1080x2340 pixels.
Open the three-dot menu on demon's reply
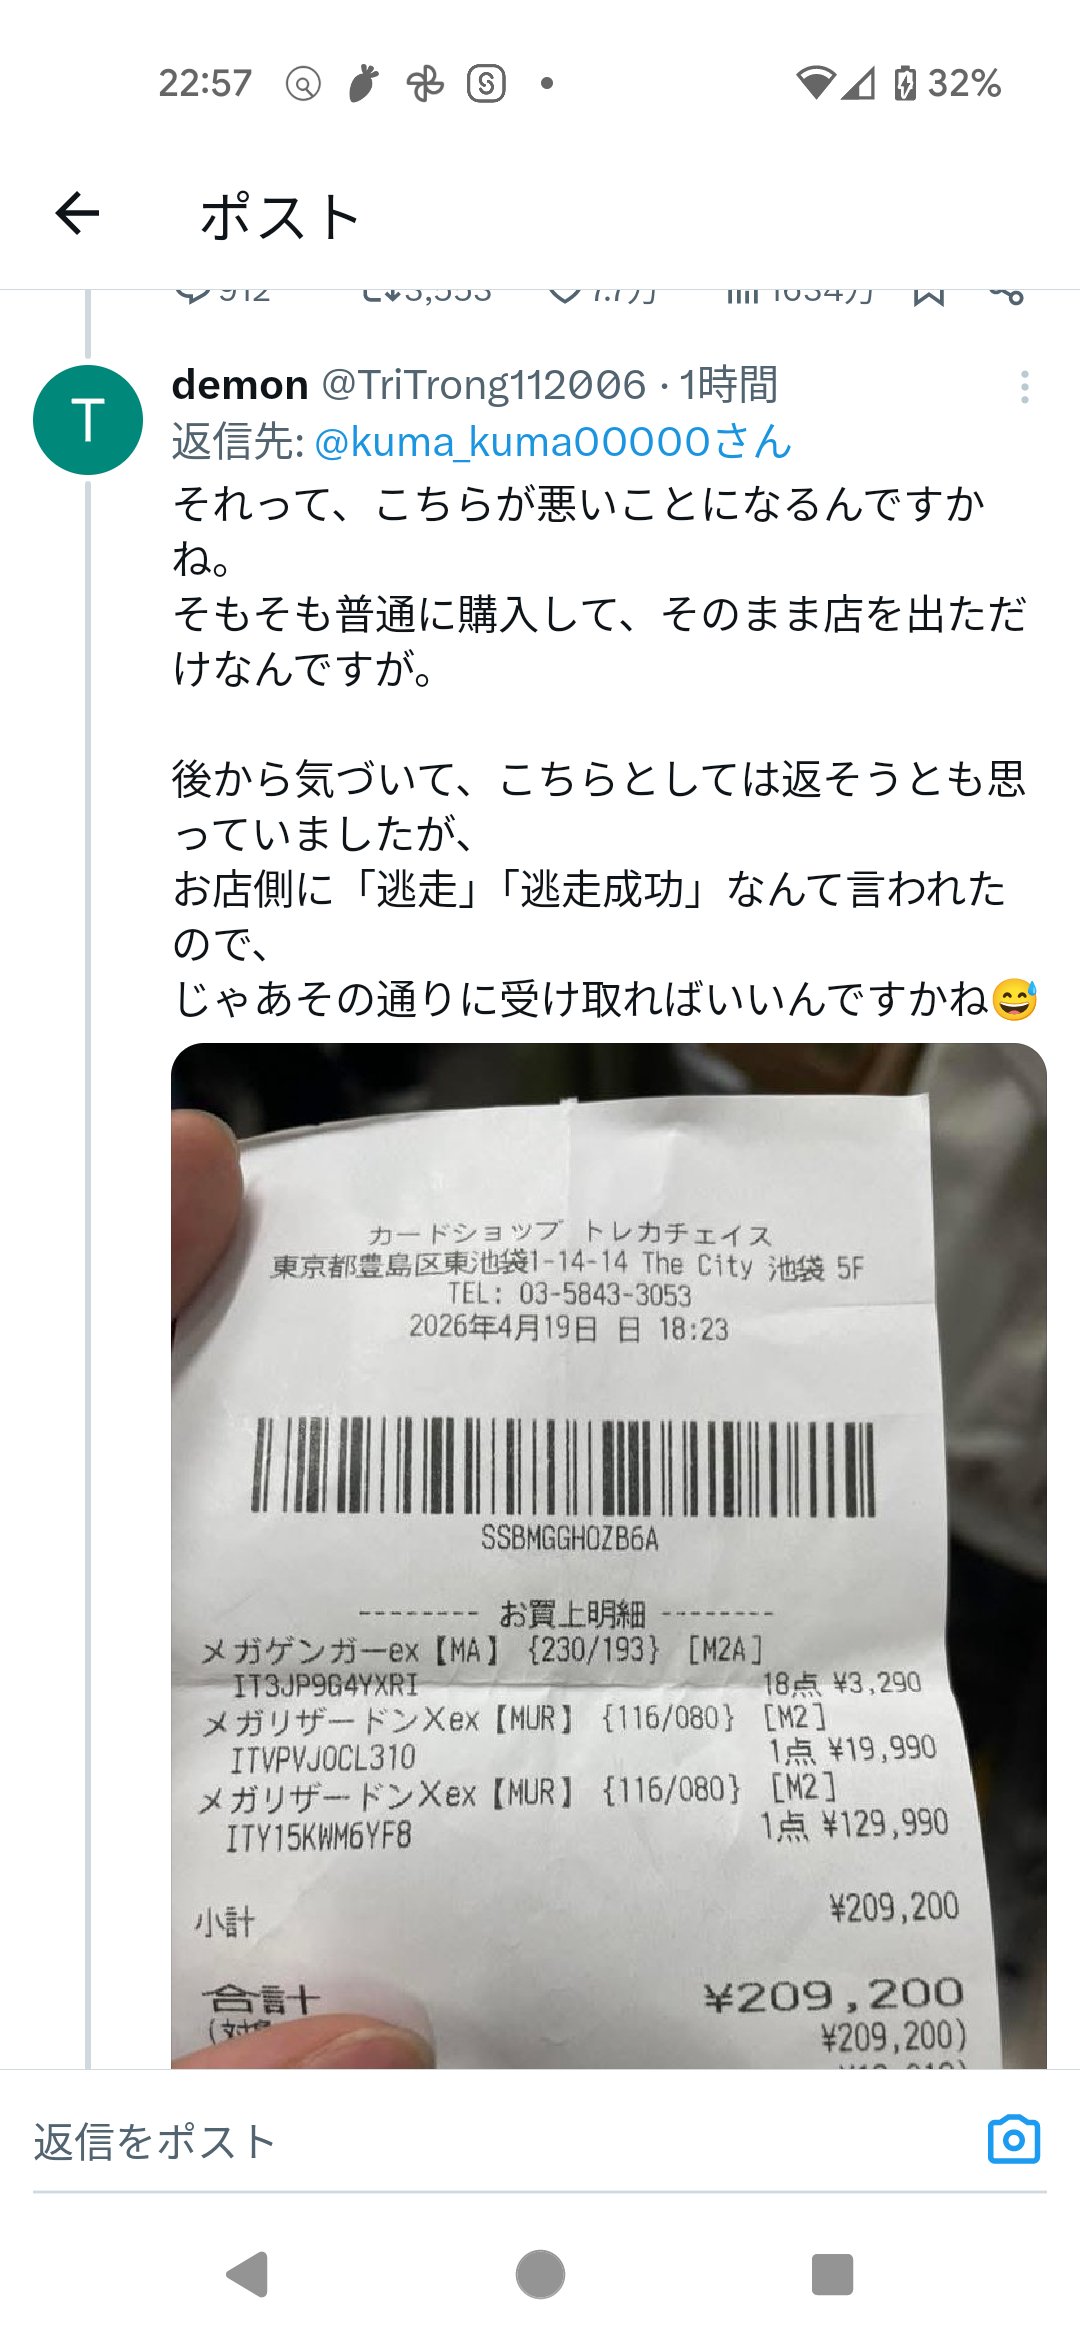(x=1025, y=387)
